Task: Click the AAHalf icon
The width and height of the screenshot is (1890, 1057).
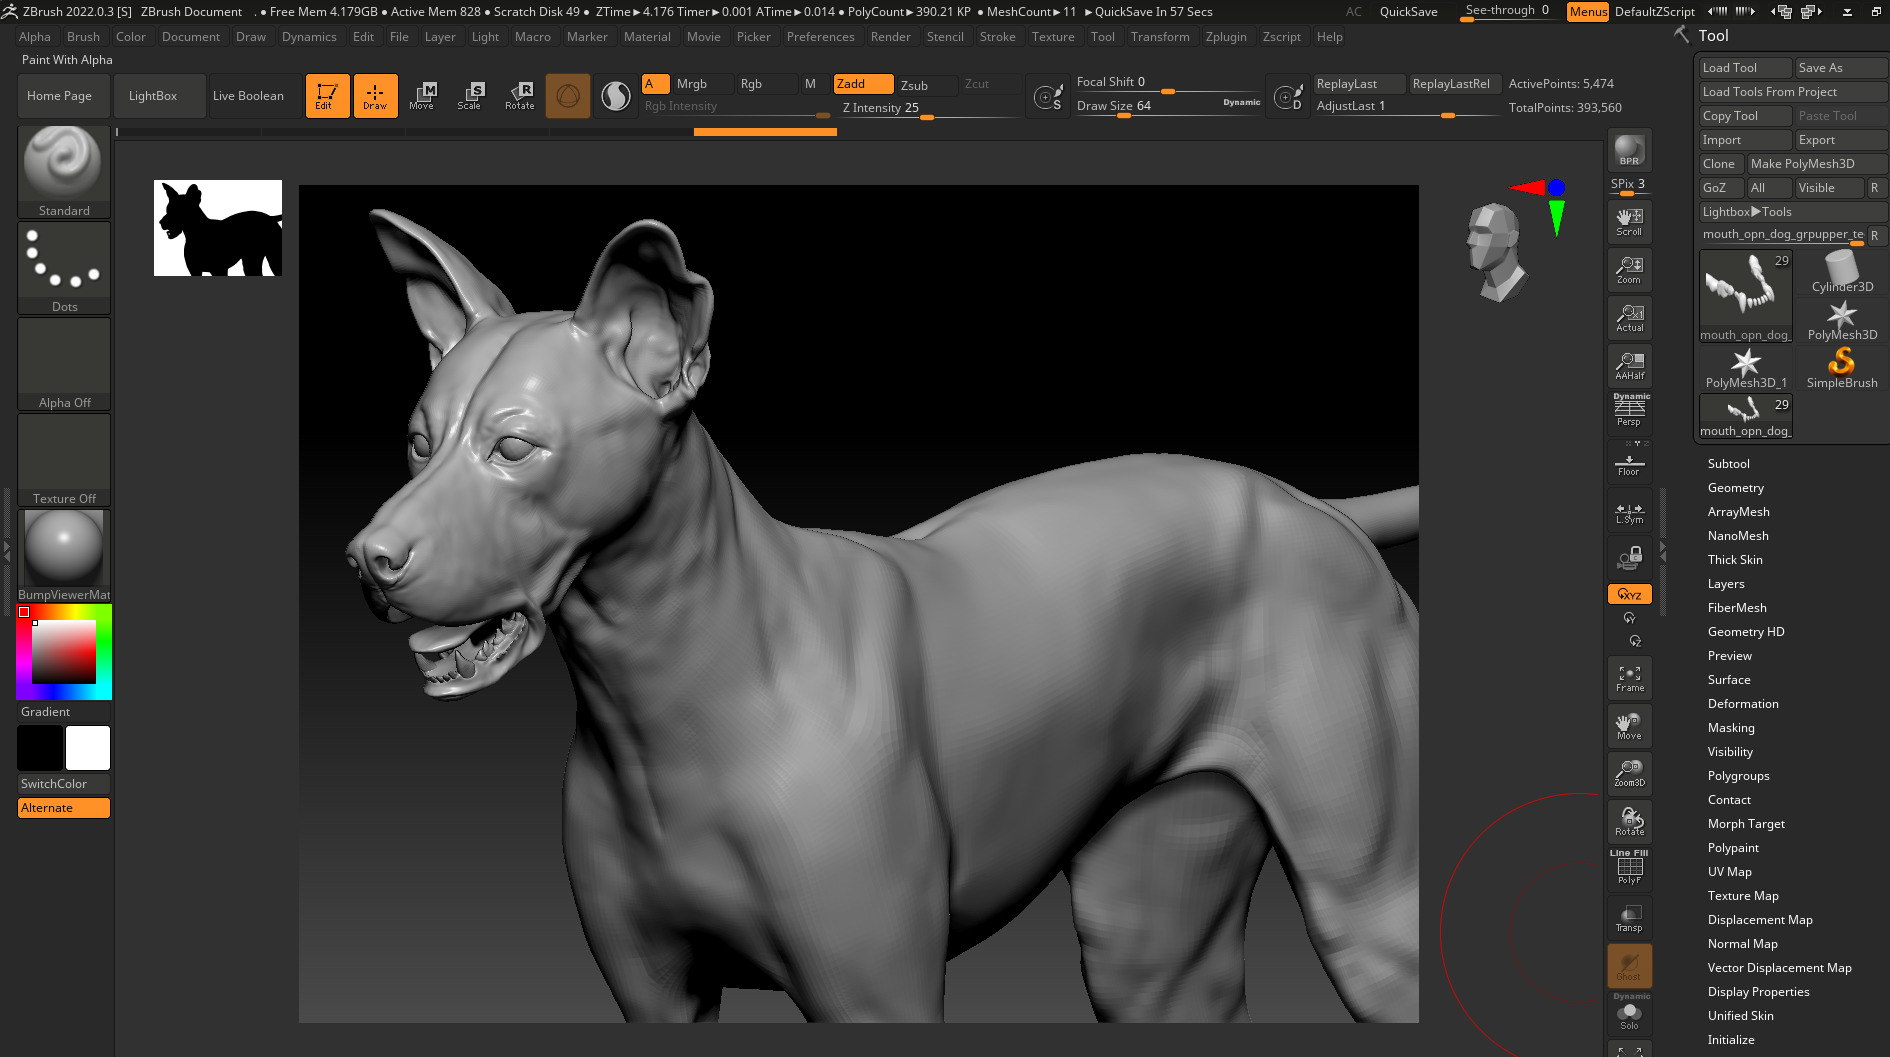Action: click(x=1629, y=366)
